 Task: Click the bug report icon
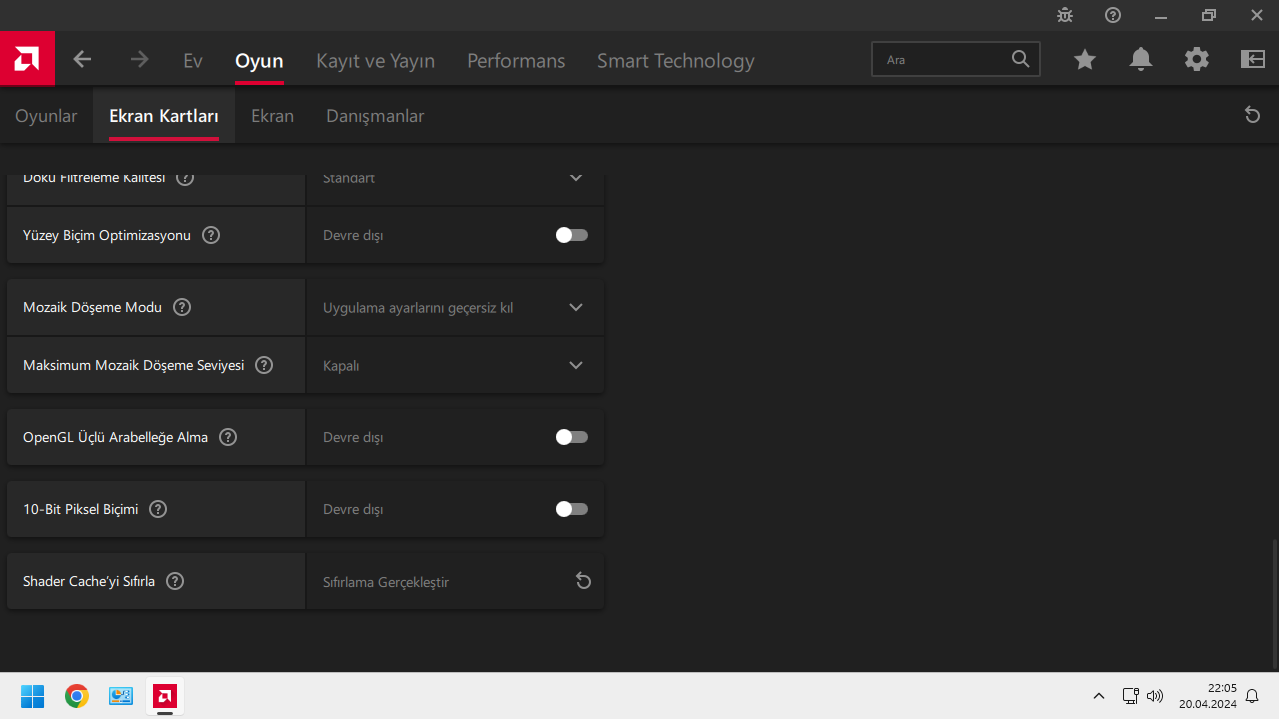1065,15
